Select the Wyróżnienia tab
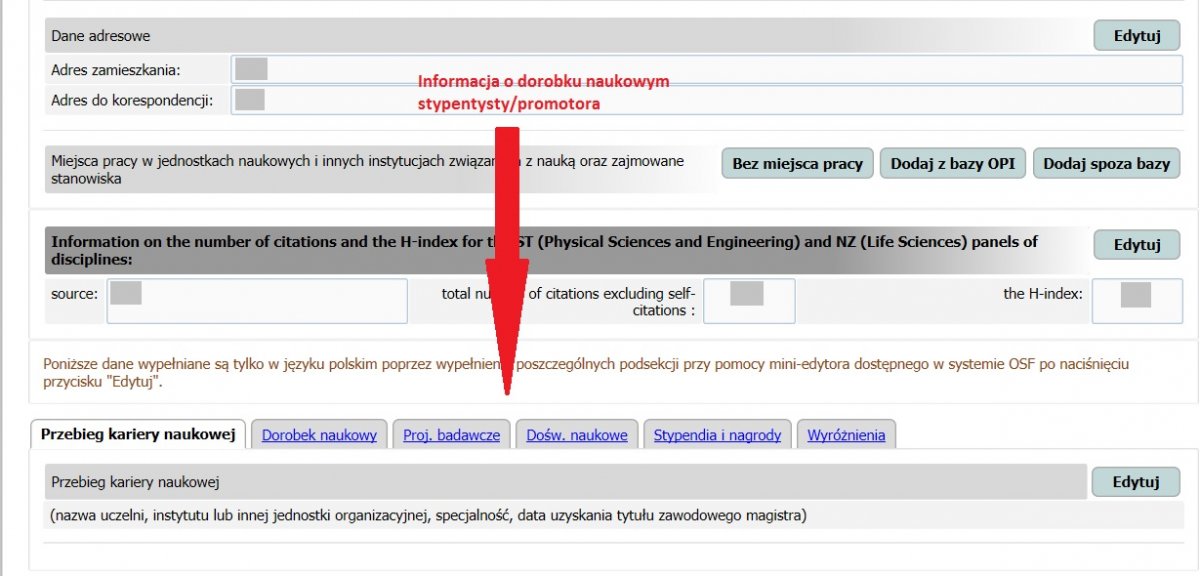This screenshot has height=576, width=1200. point(846,435)
